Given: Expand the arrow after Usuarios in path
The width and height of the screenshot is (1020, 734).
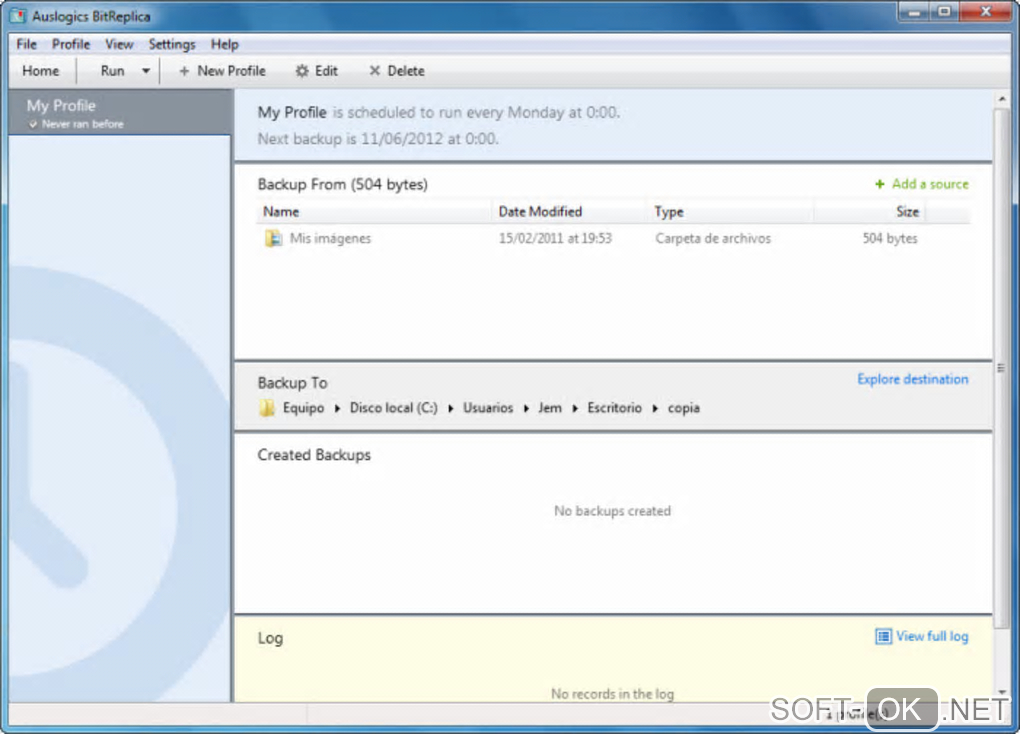Looking at the screenshot, I should pyautogui.click(x=526, y=409).
